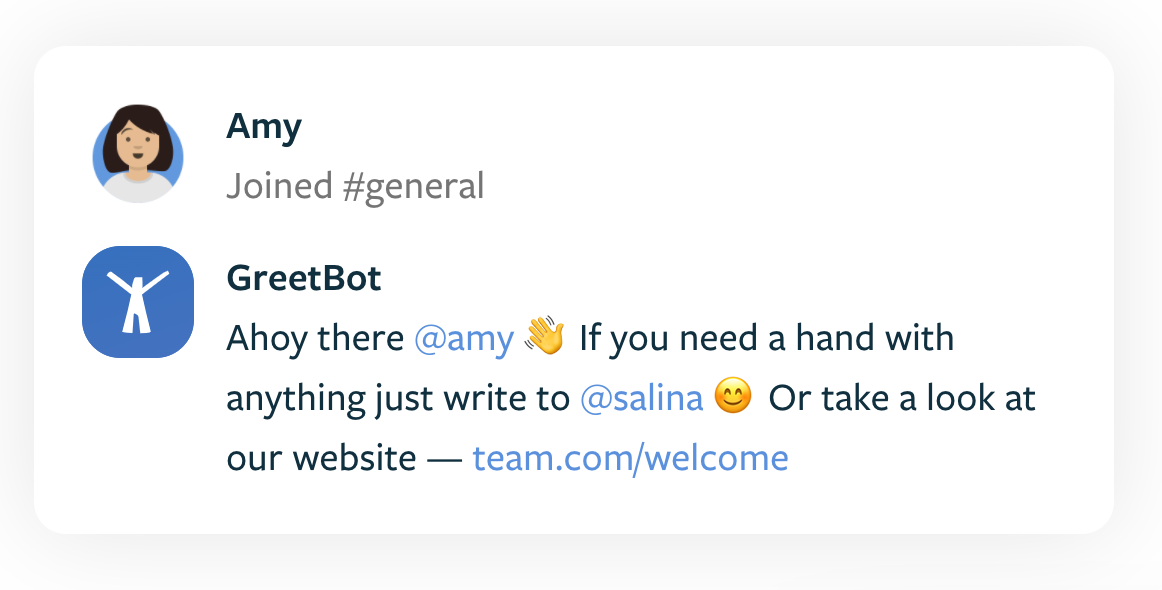This screenshot has height=590, width=1162.
Task: Click the waving hand emoji
Action: coord(545,336)
